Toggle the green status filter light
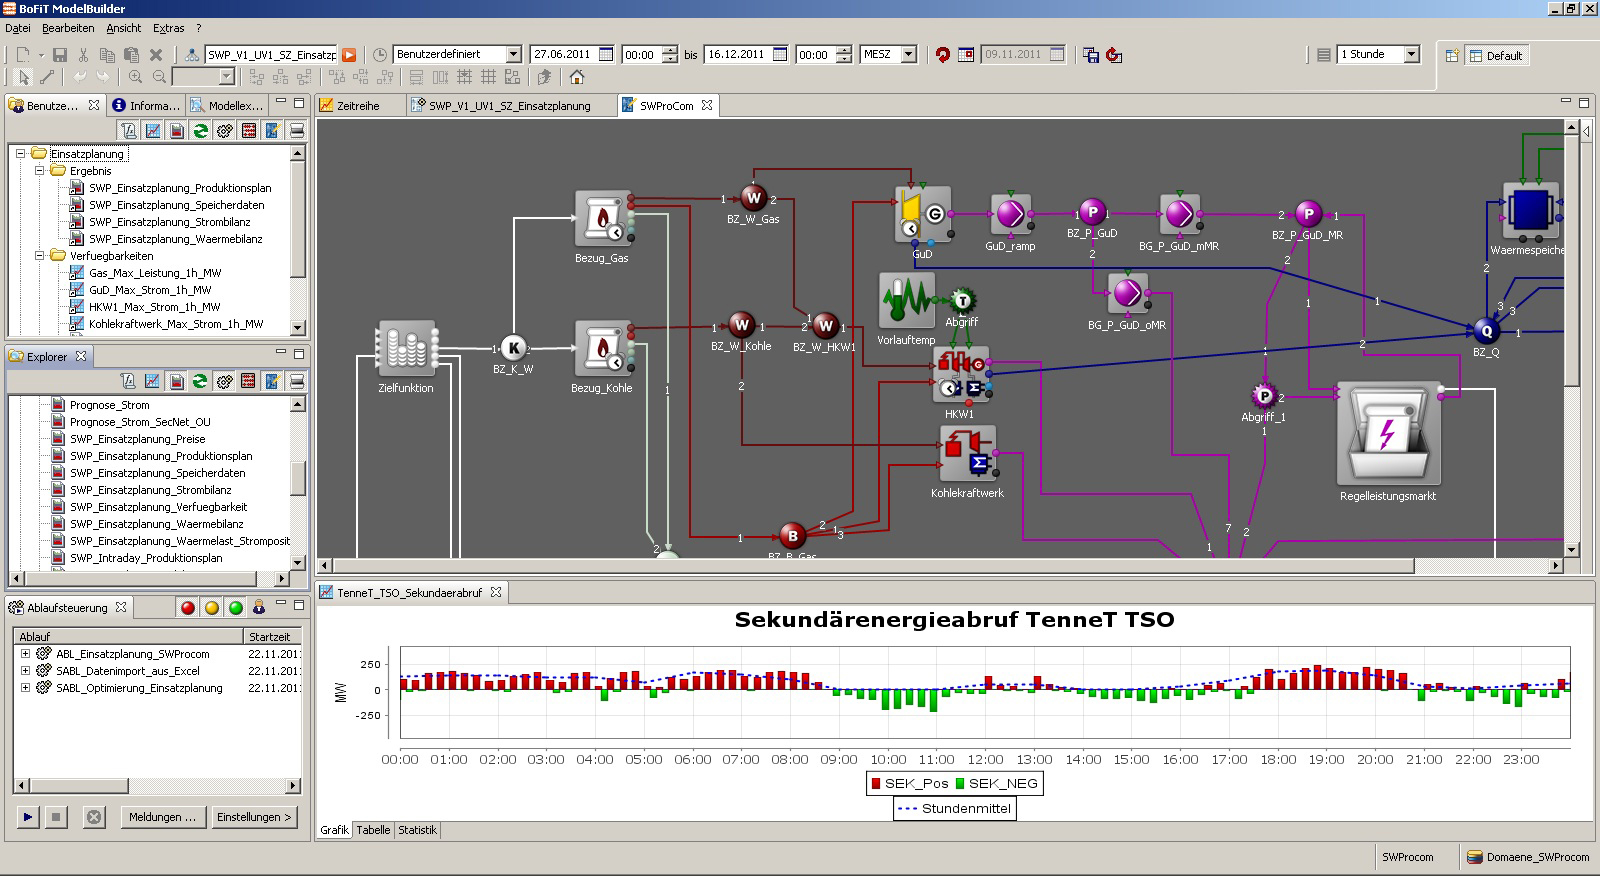The image size is (1600, 876). pyautogui.click(x=236, y=607)
